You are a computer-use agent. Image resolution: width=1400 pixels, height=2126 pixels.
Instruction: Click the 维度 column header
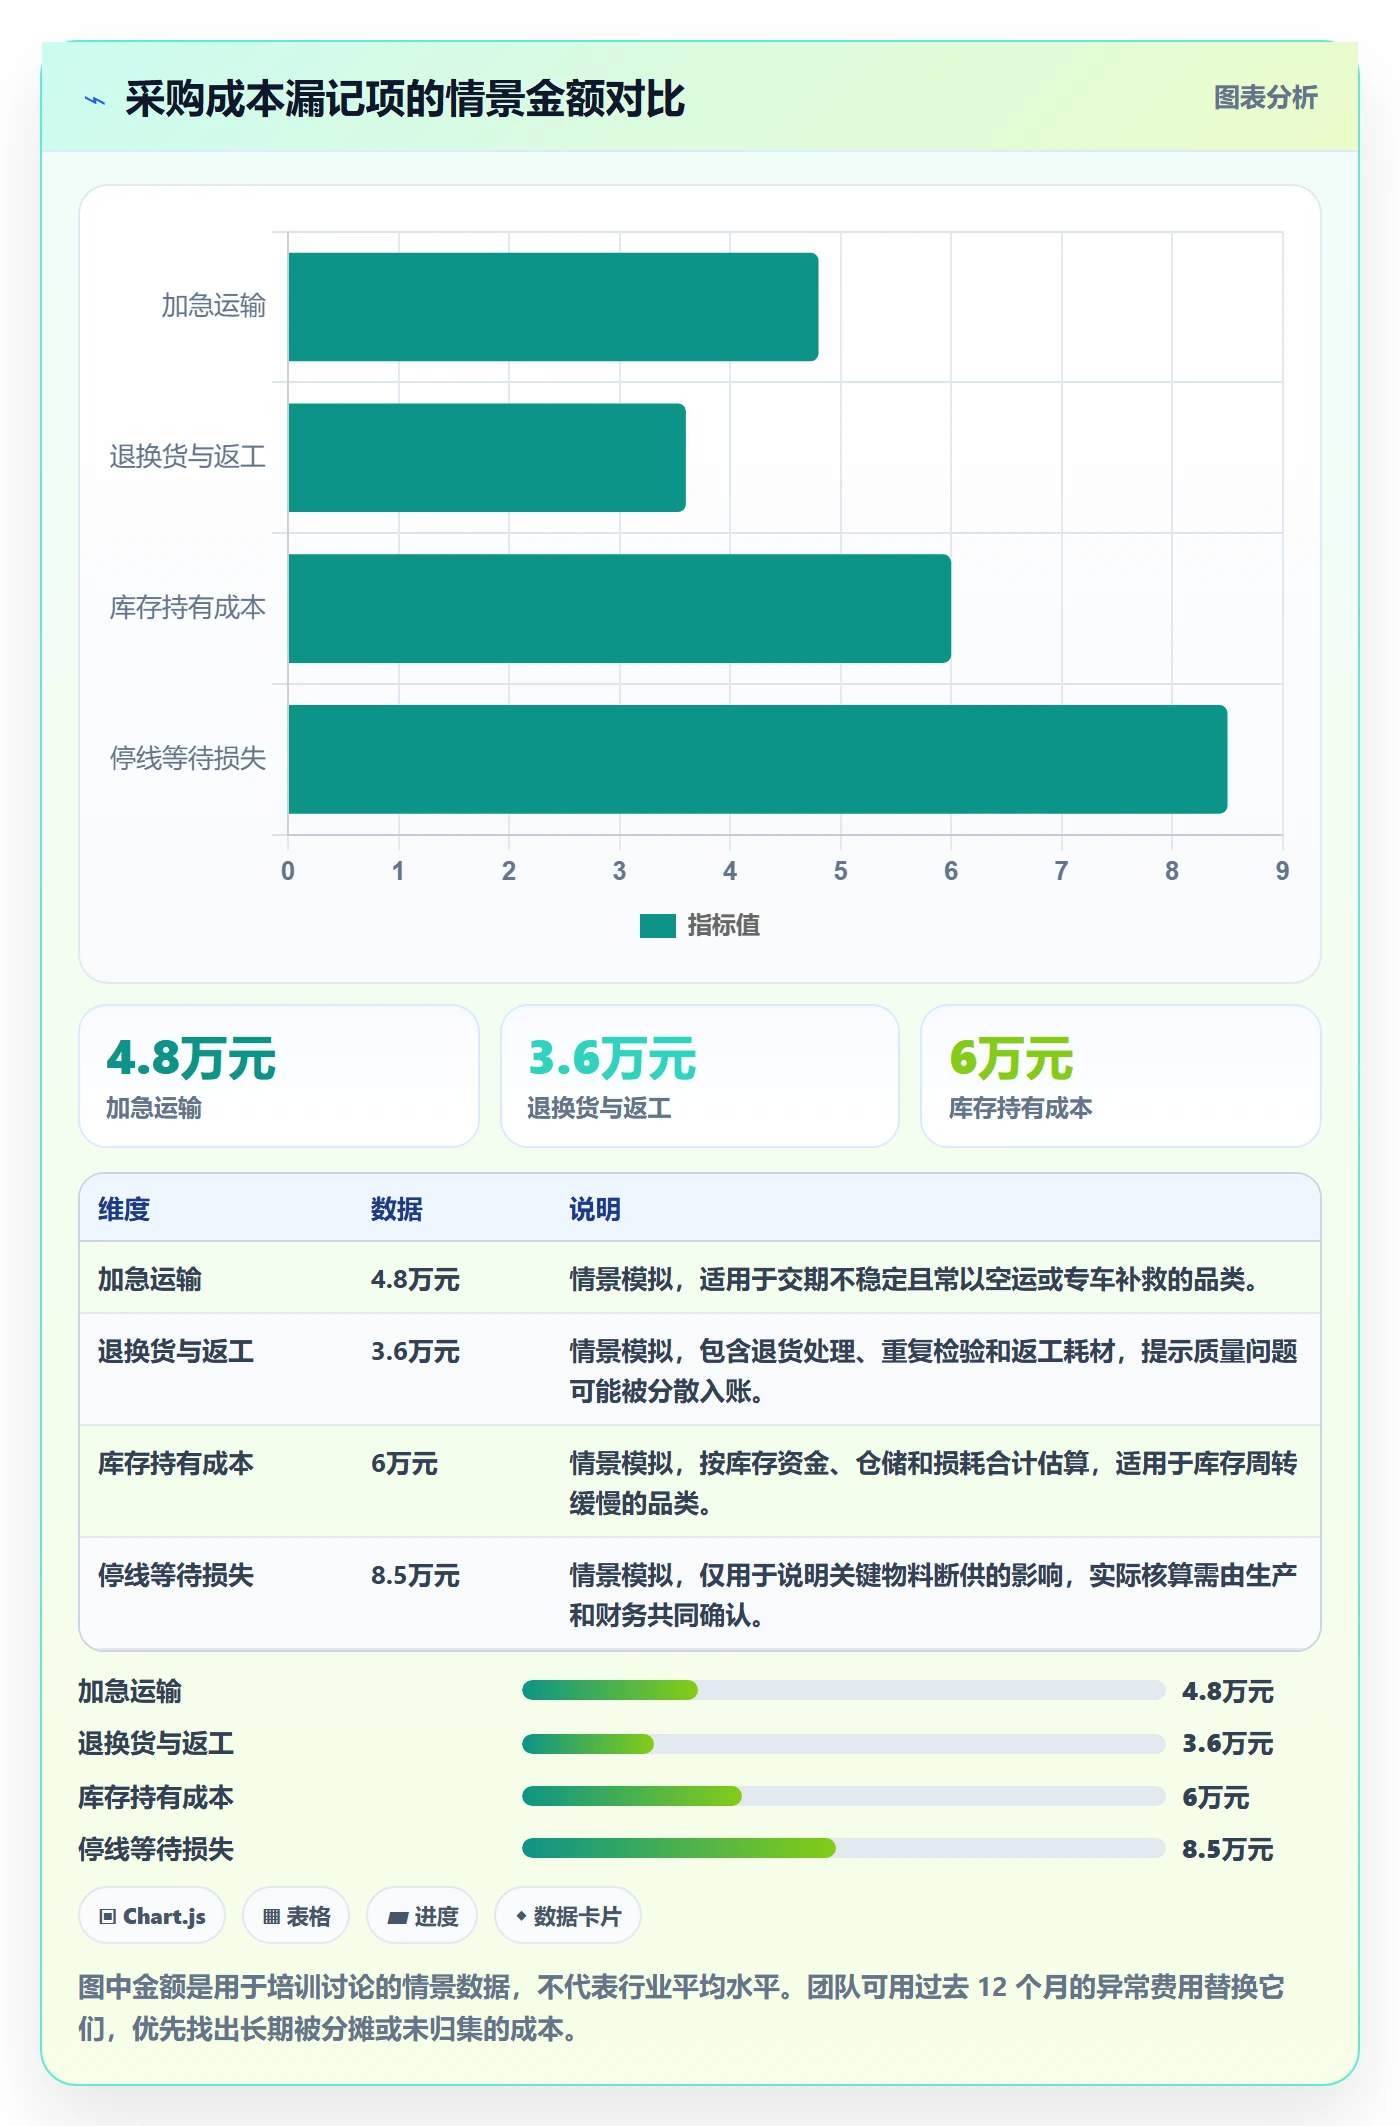pyautogui.click(x=124, y=1209)
